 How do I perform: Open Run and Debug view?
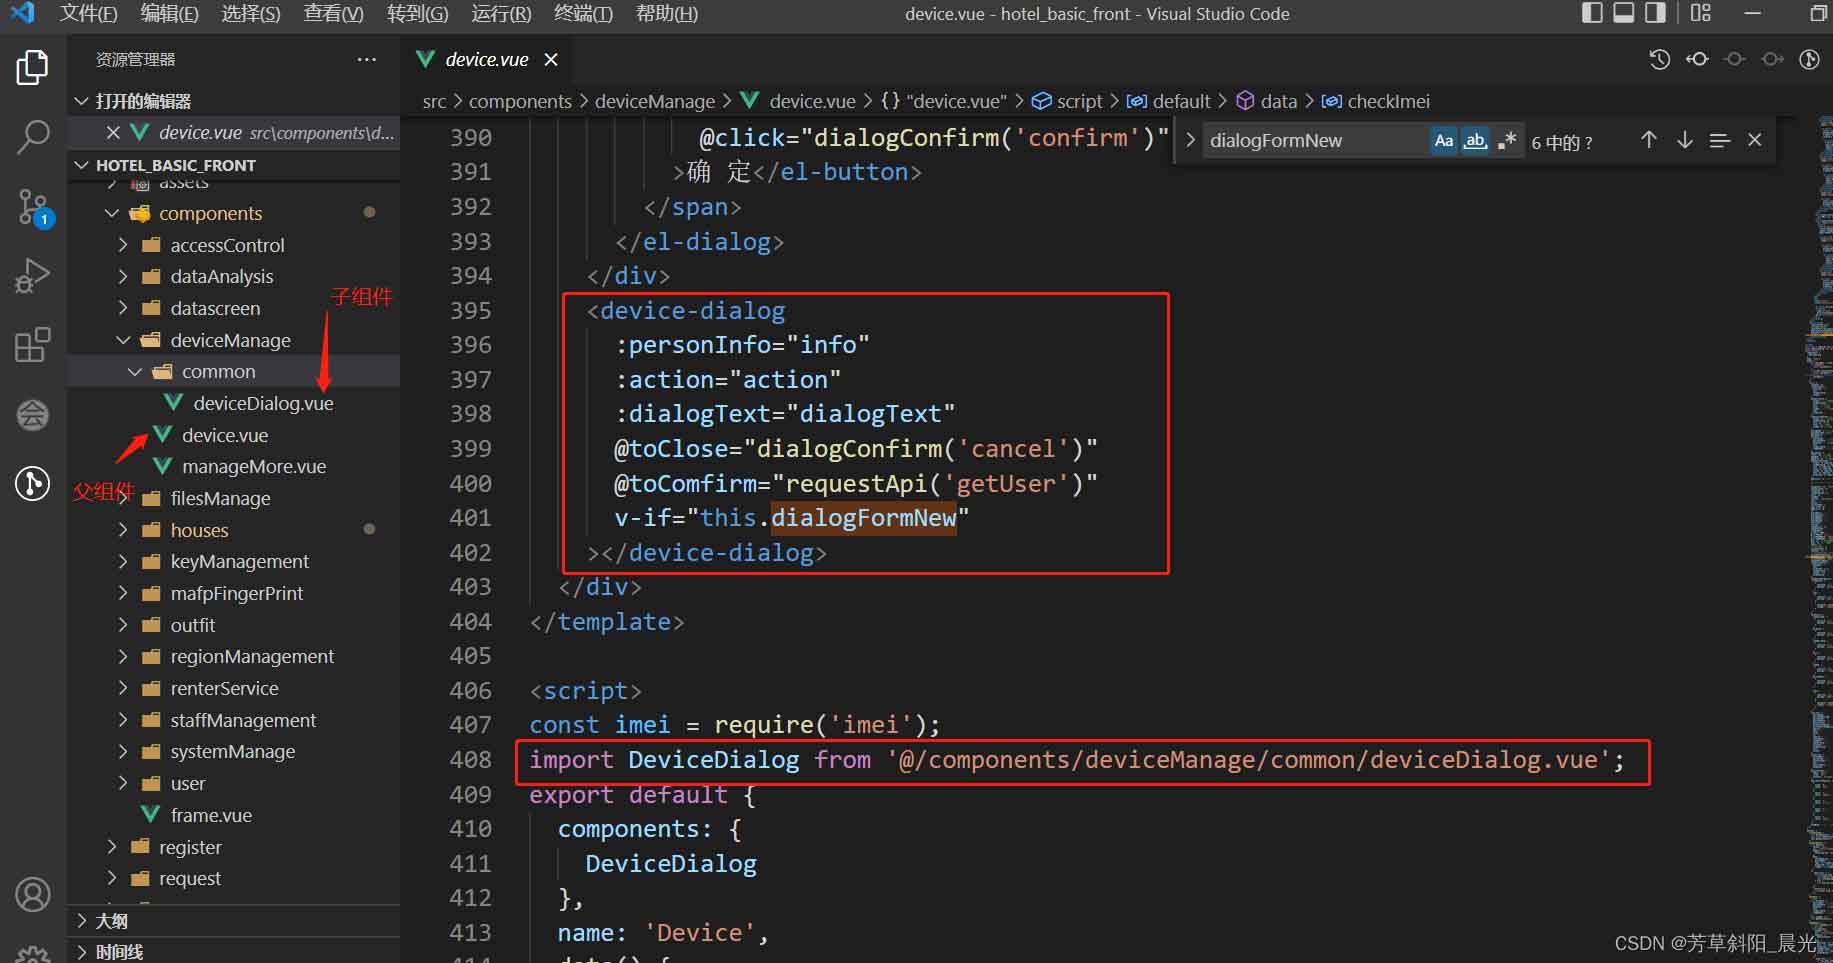[x=32, y=276]
